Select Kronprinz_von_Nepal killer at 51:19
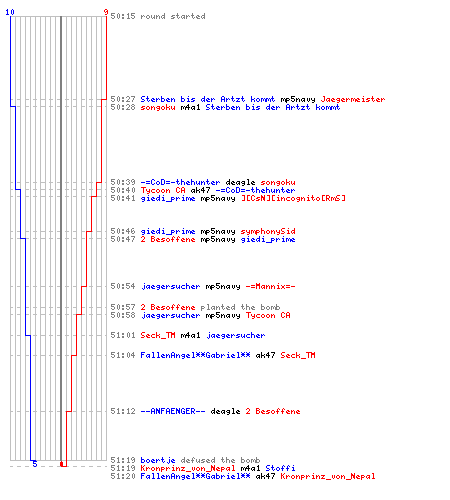The width and height of the screenshot is (450, 500). tap(188, 468)
